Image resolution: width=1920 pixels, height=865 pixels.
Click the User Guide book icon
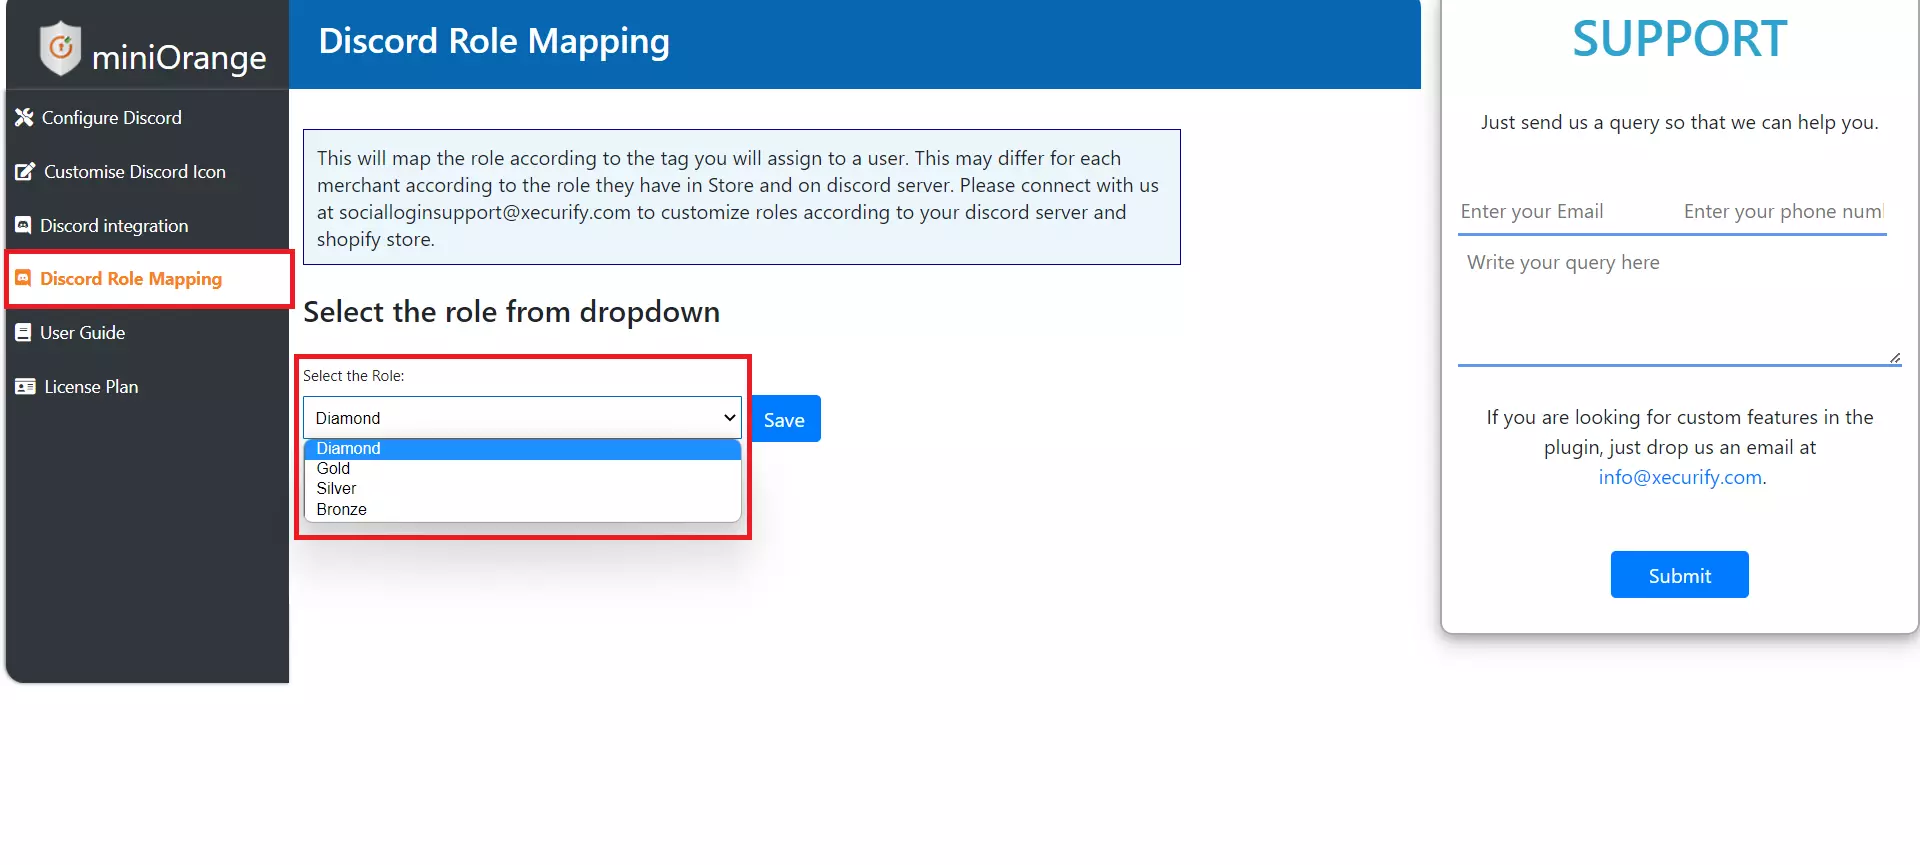[23, 332]
